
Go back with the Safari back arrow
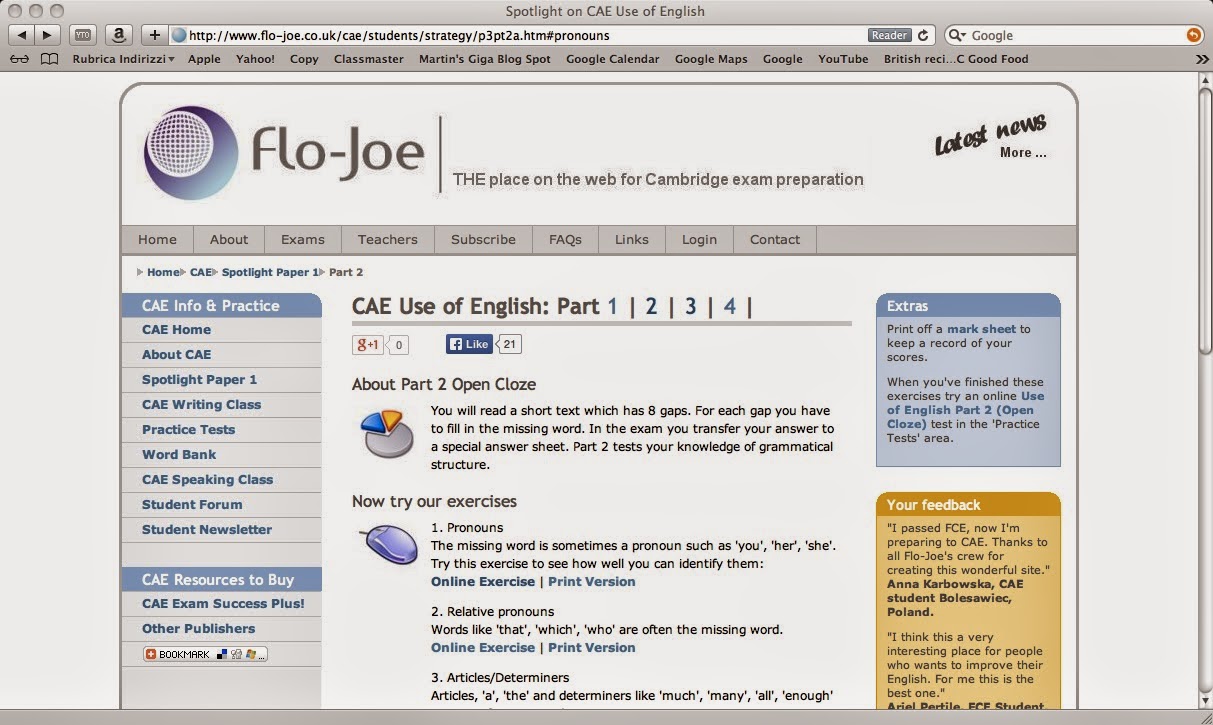pos(20,35)
